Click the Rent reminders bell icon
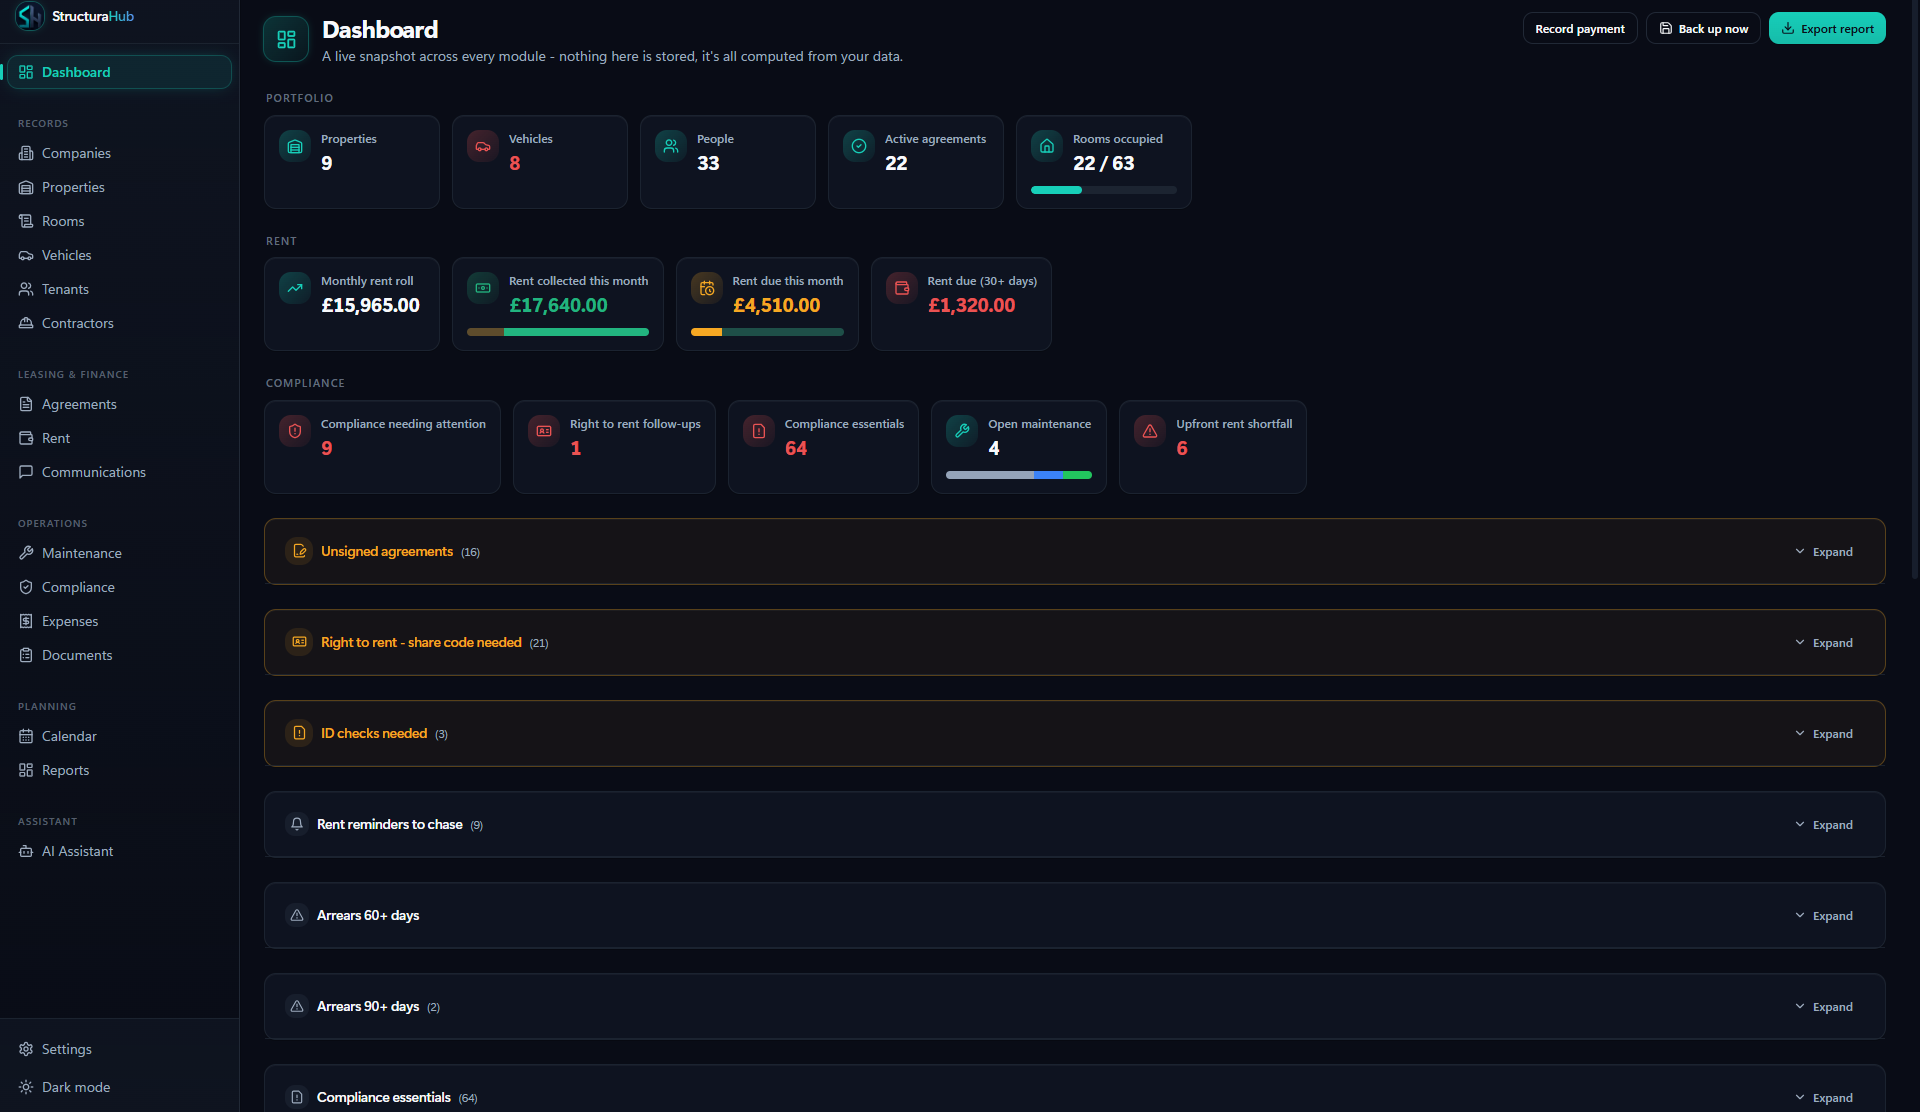1920x1112 pixels. click(x=297, y=825)
